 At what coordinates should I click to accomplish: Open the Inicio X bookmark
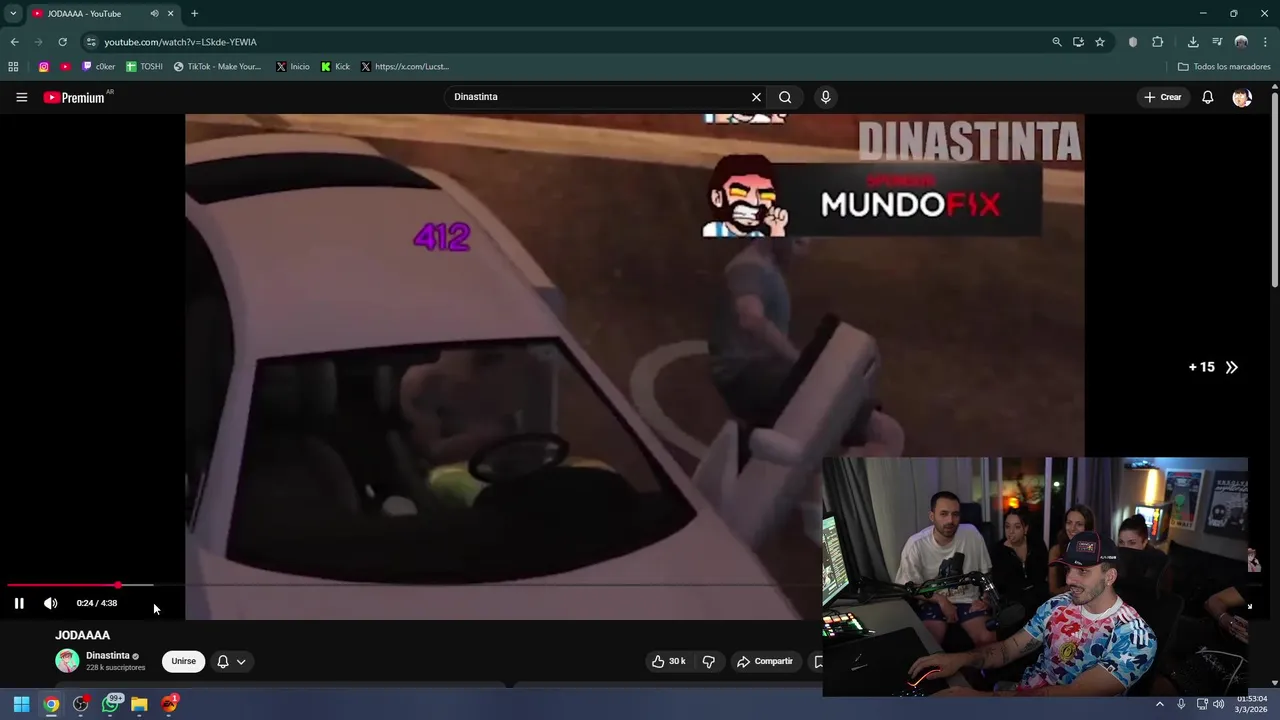292,67
